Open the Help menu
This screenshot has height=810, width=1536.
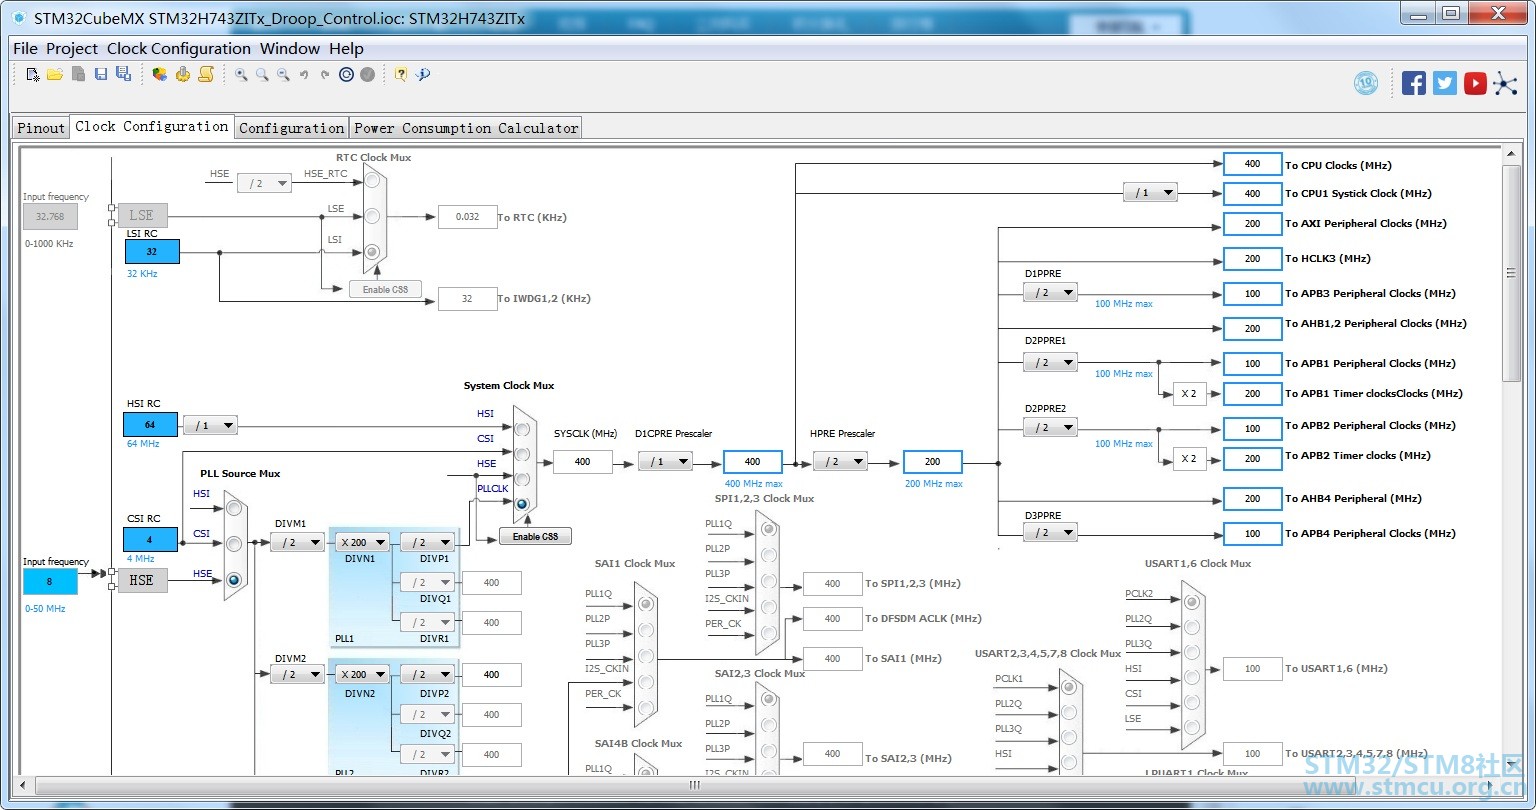coord(346,48)
